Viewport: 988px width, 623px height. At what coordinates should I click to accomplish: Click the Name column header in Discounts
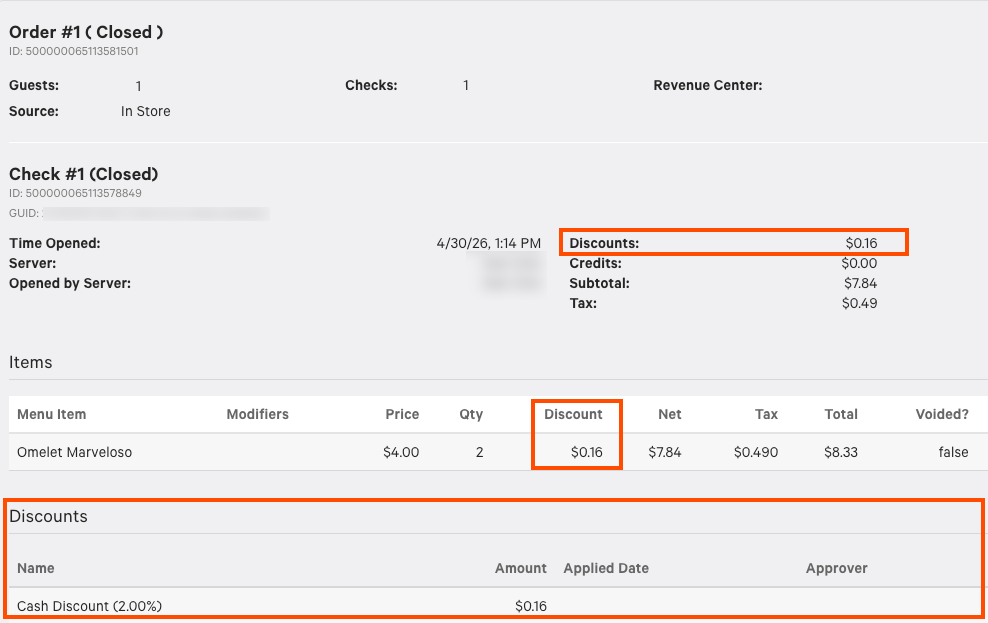pyautogui.click(x=35, y=568)
